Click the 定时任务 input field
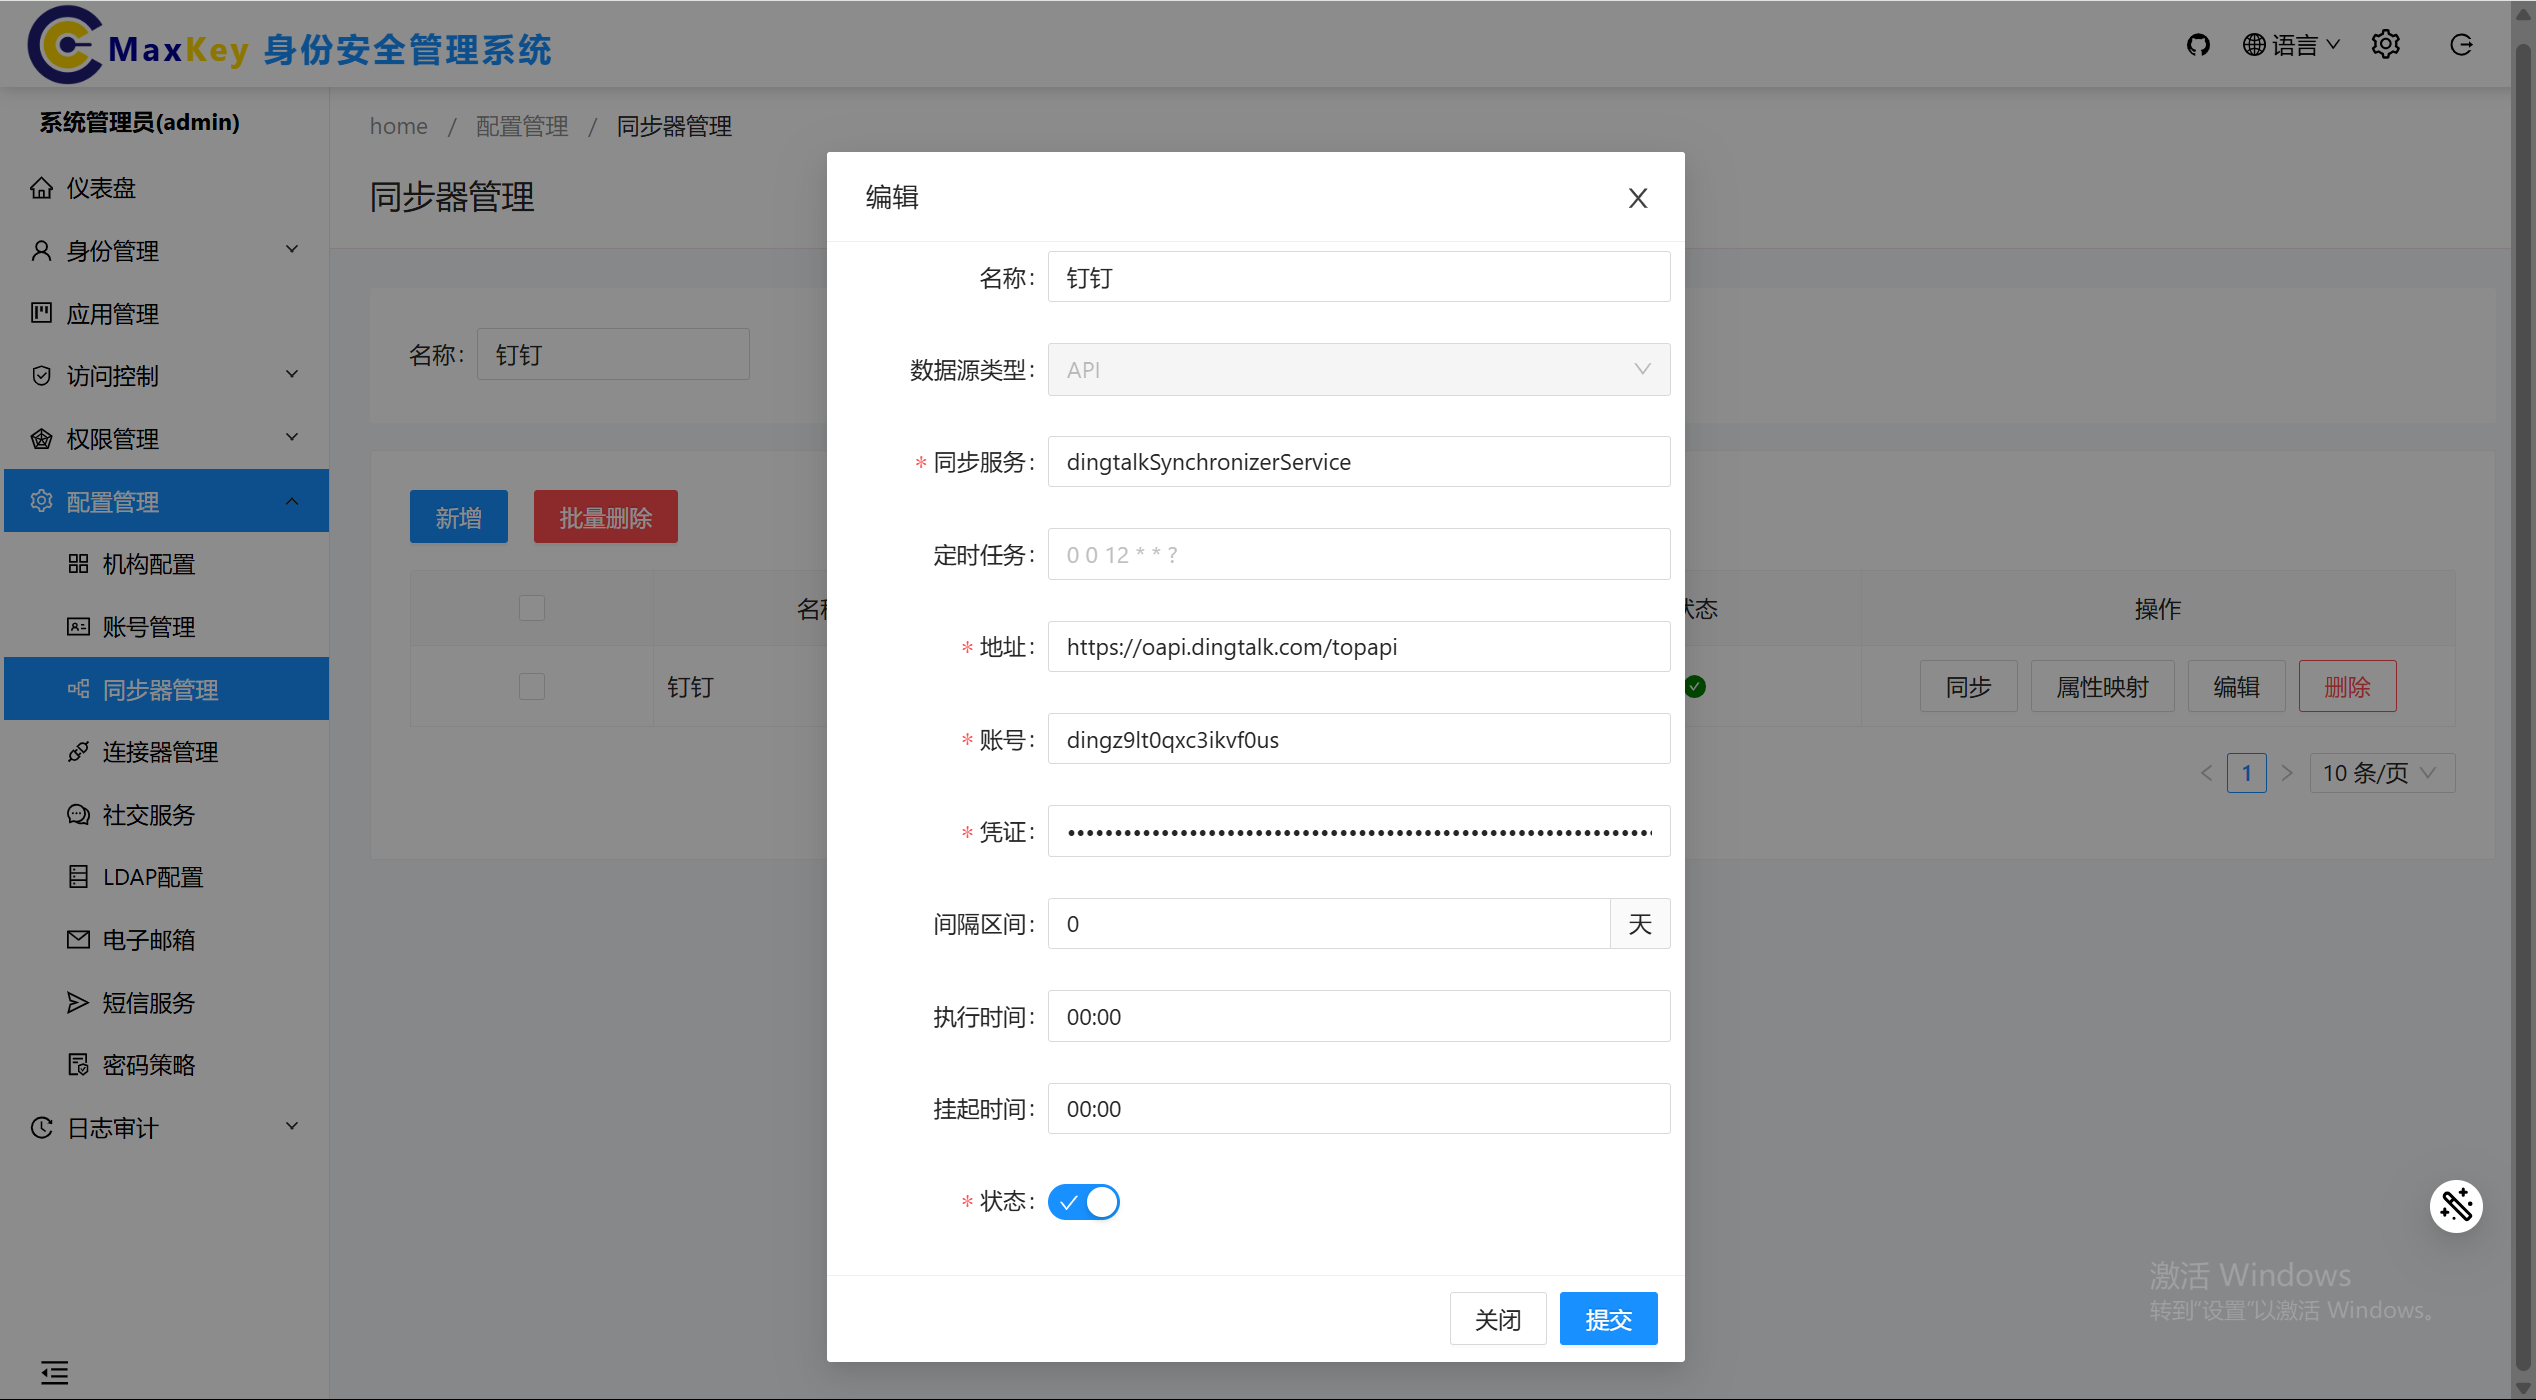 pyautogui.click(x=1357, y=554)
